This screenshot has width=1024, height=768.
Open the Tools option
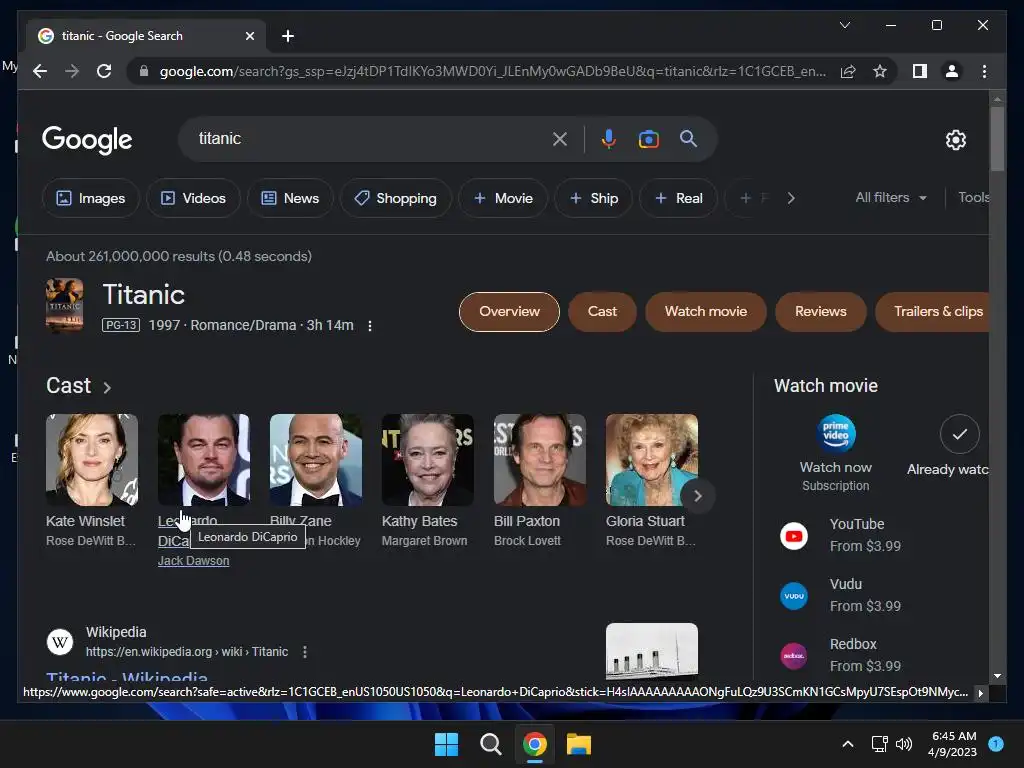pos(973,197)
